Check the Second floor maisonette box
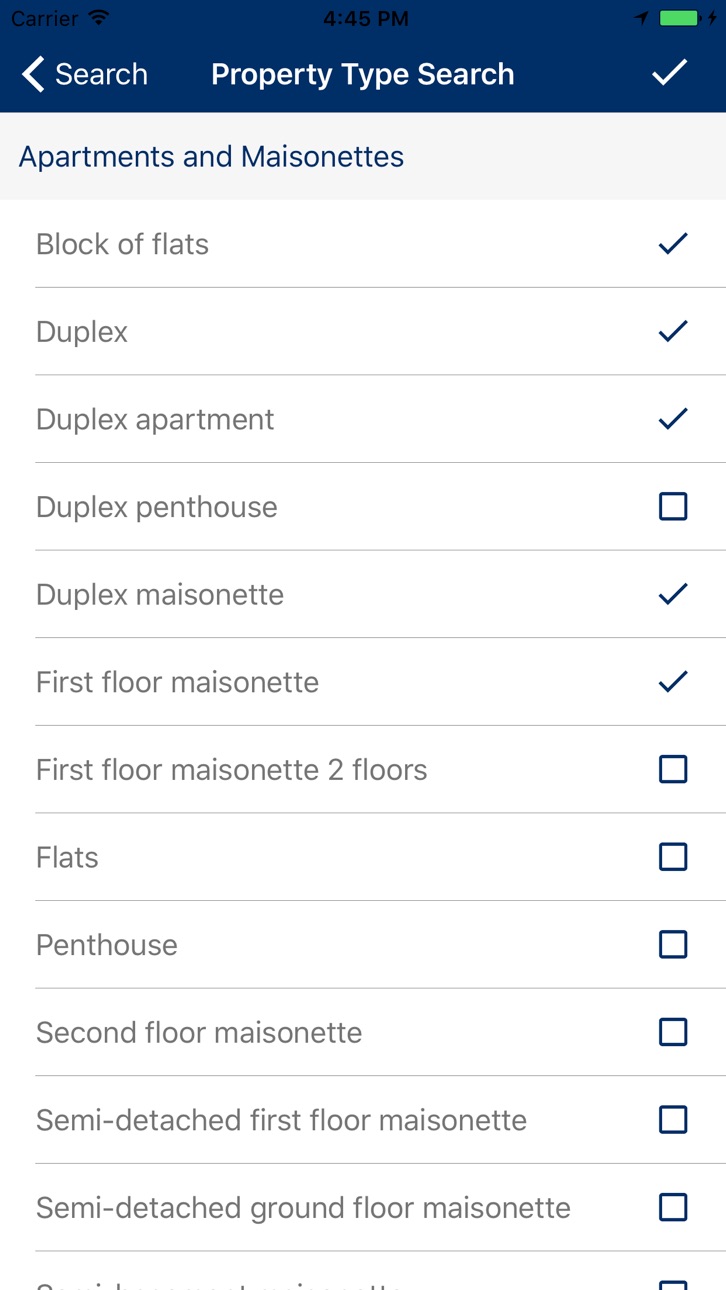Image resolution: width=726 pixels, height=1290 pixels. (673, 1032)
